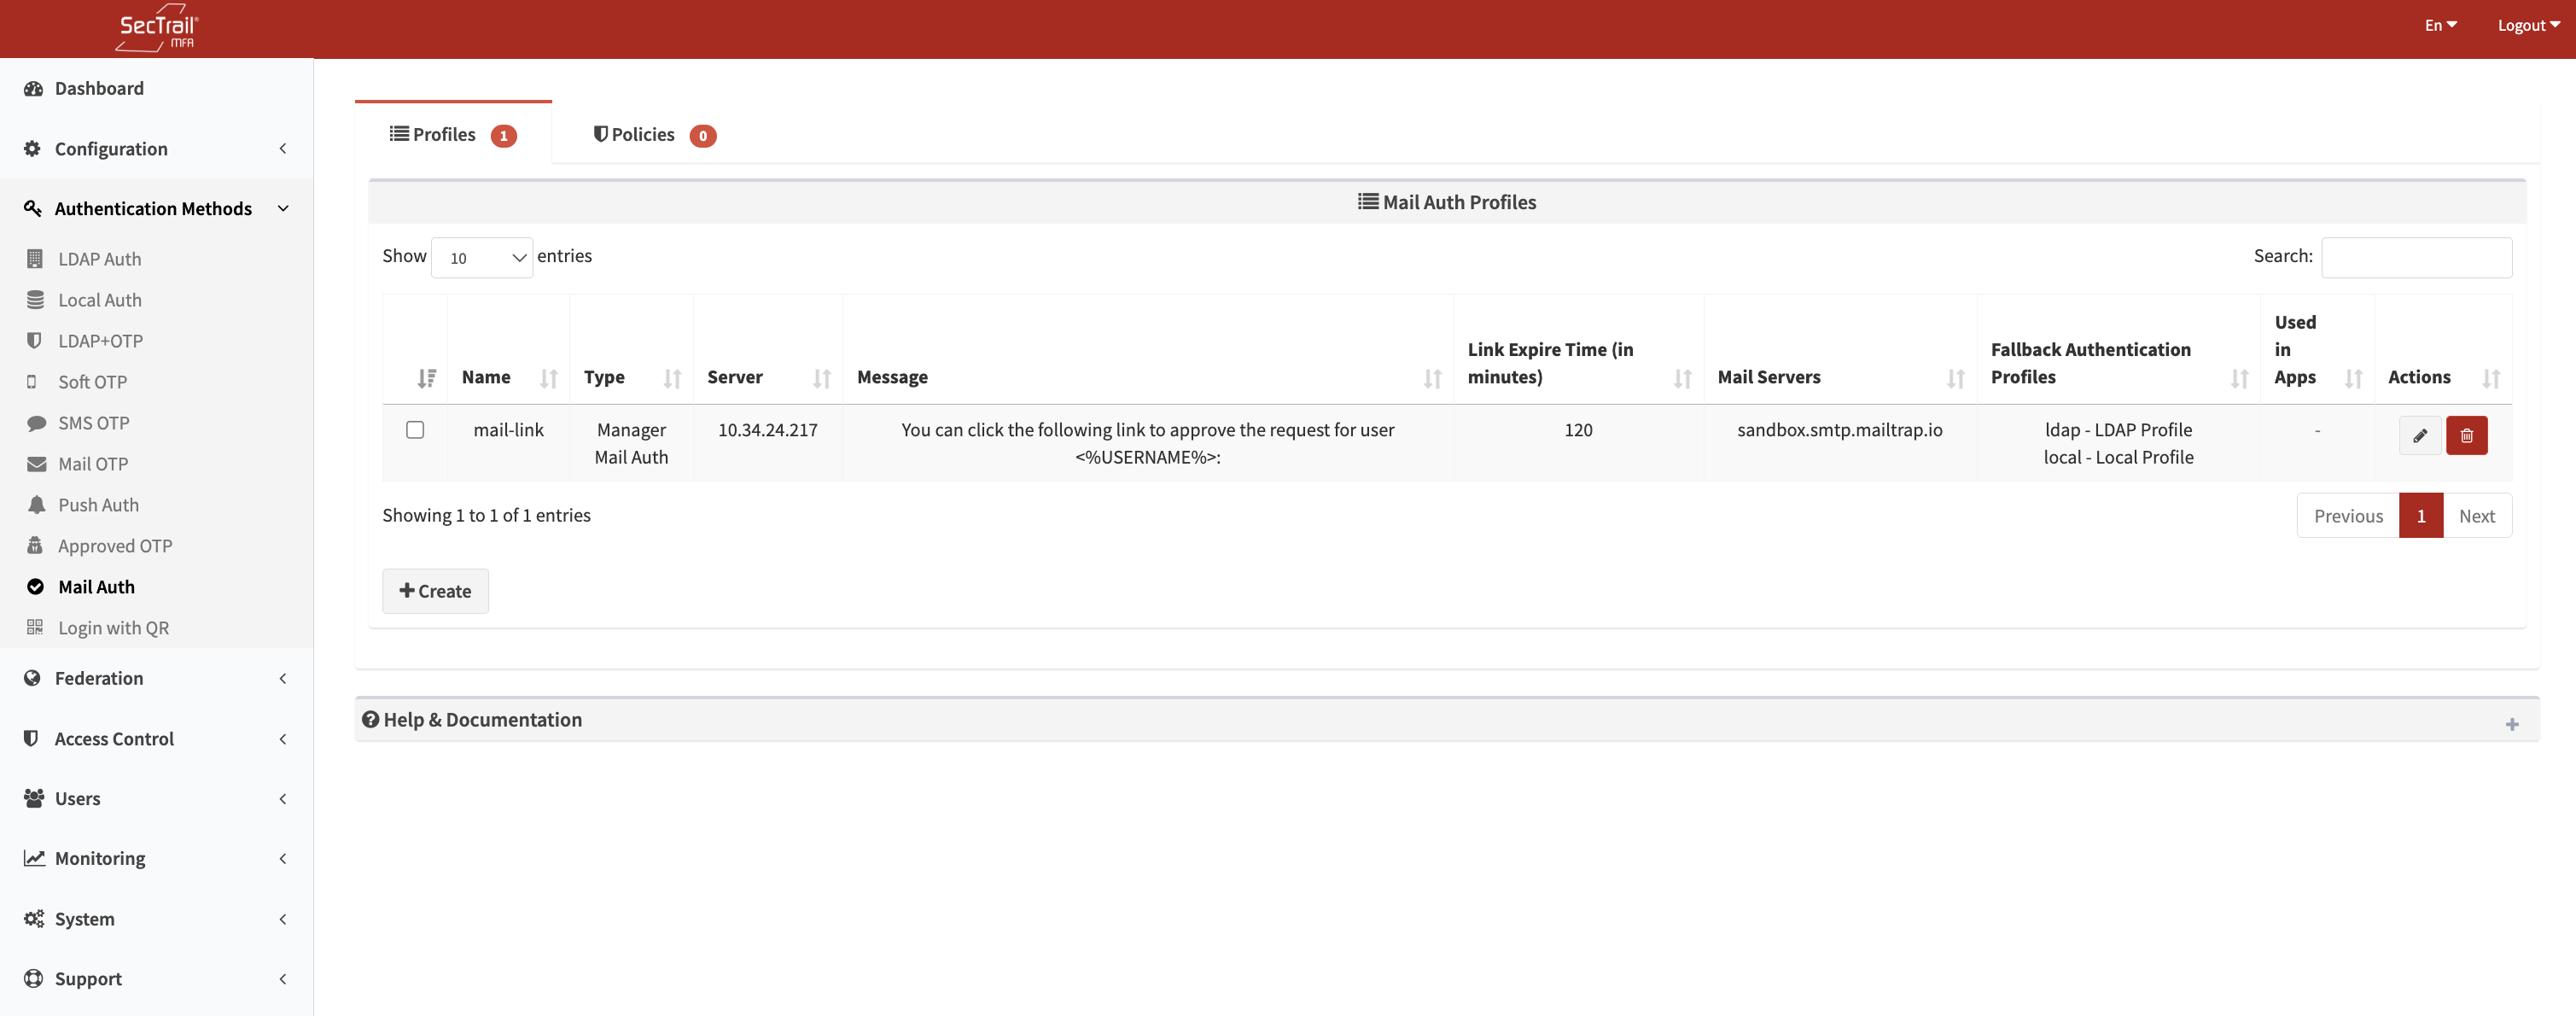
Task: Go to Next page of entries
Action: [x=2476, y=516]
